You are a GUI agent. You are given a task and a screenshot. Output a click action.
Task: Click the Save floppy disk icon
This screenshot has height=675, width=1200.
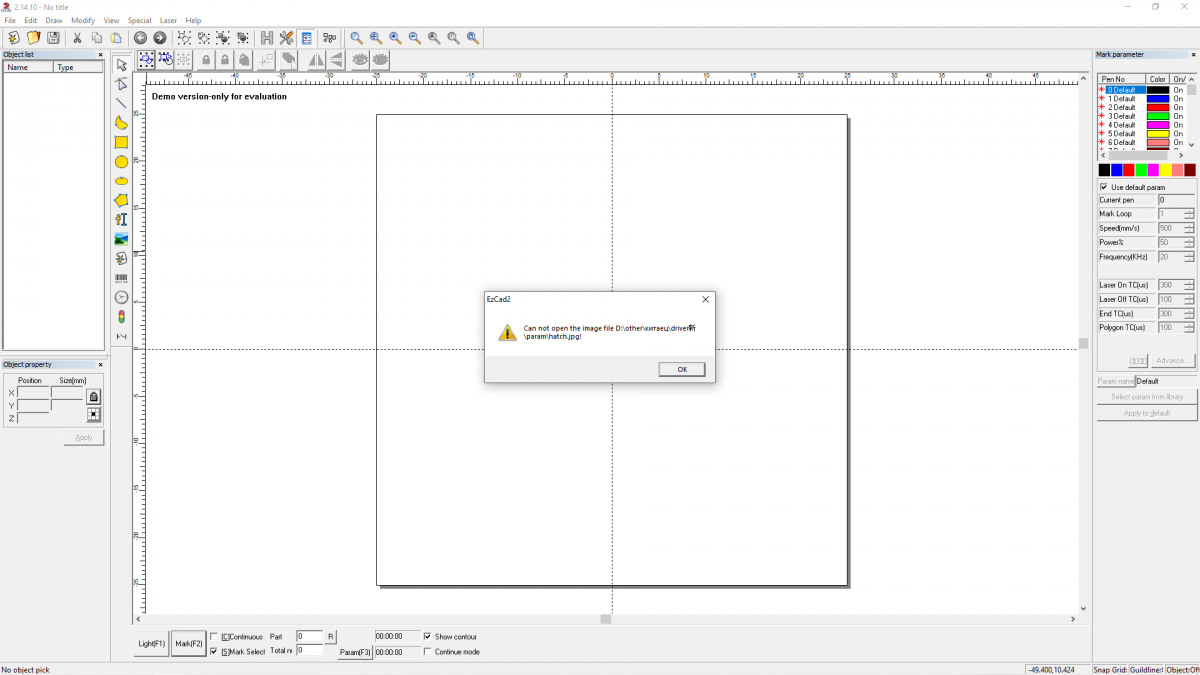pos(53,38)
